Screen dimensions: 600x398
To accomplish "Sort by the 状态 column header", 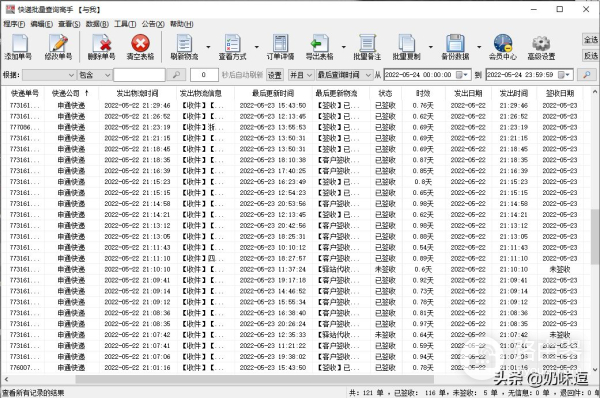I will point(385,93).
